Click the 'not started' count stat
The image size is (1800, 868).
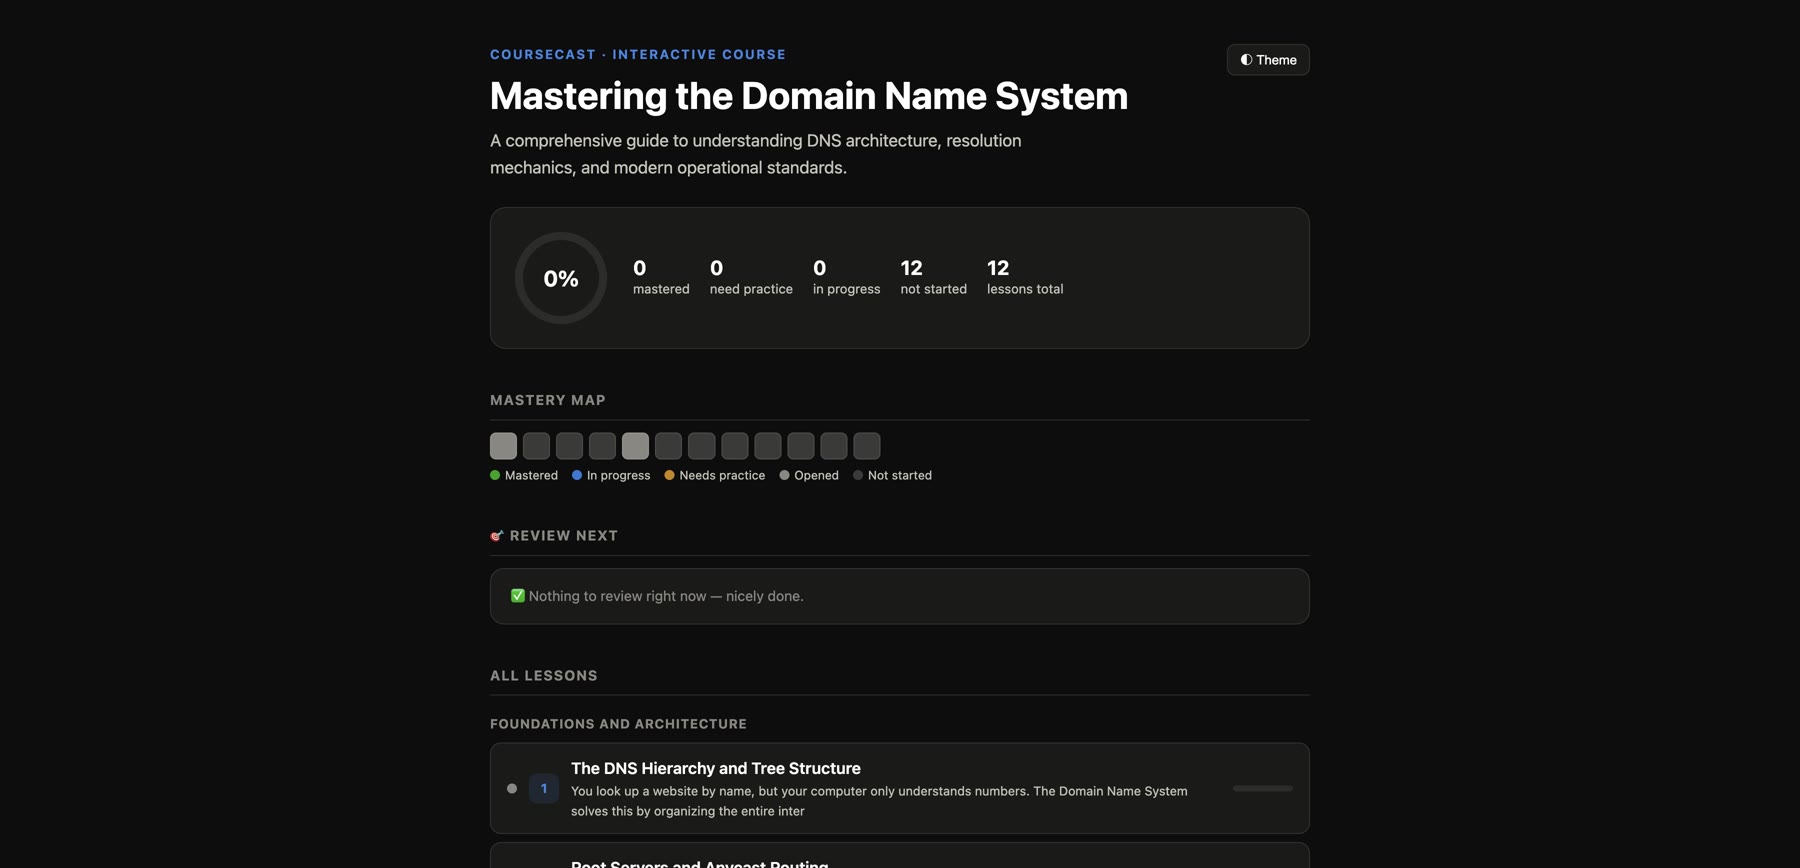tap(933, 278)
